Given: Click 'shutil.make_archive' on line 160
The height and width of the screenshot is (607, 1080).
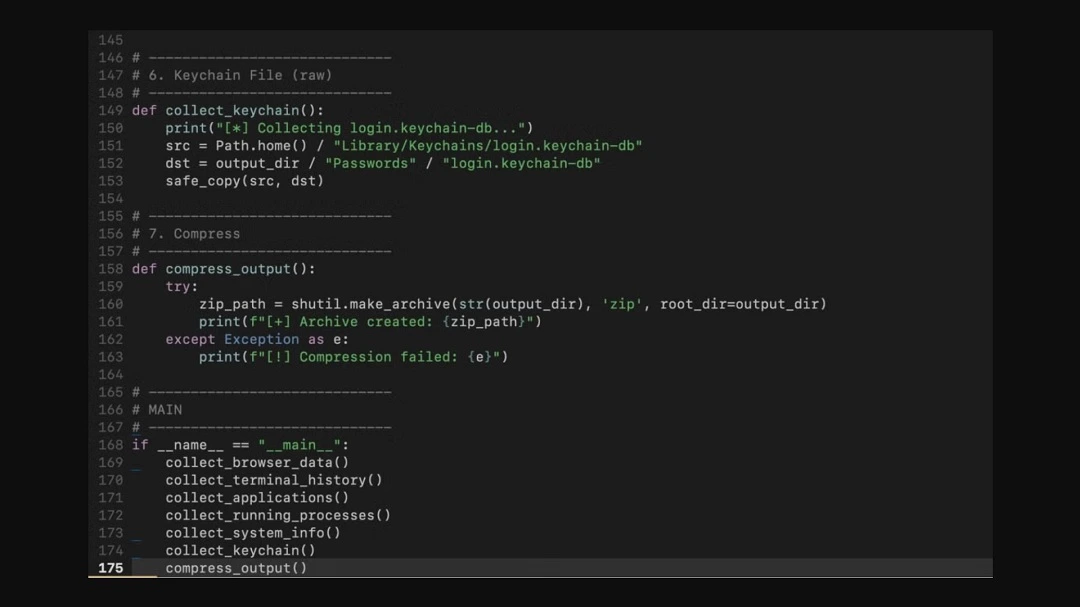Looking at the screenshot, I should (371, 304).
